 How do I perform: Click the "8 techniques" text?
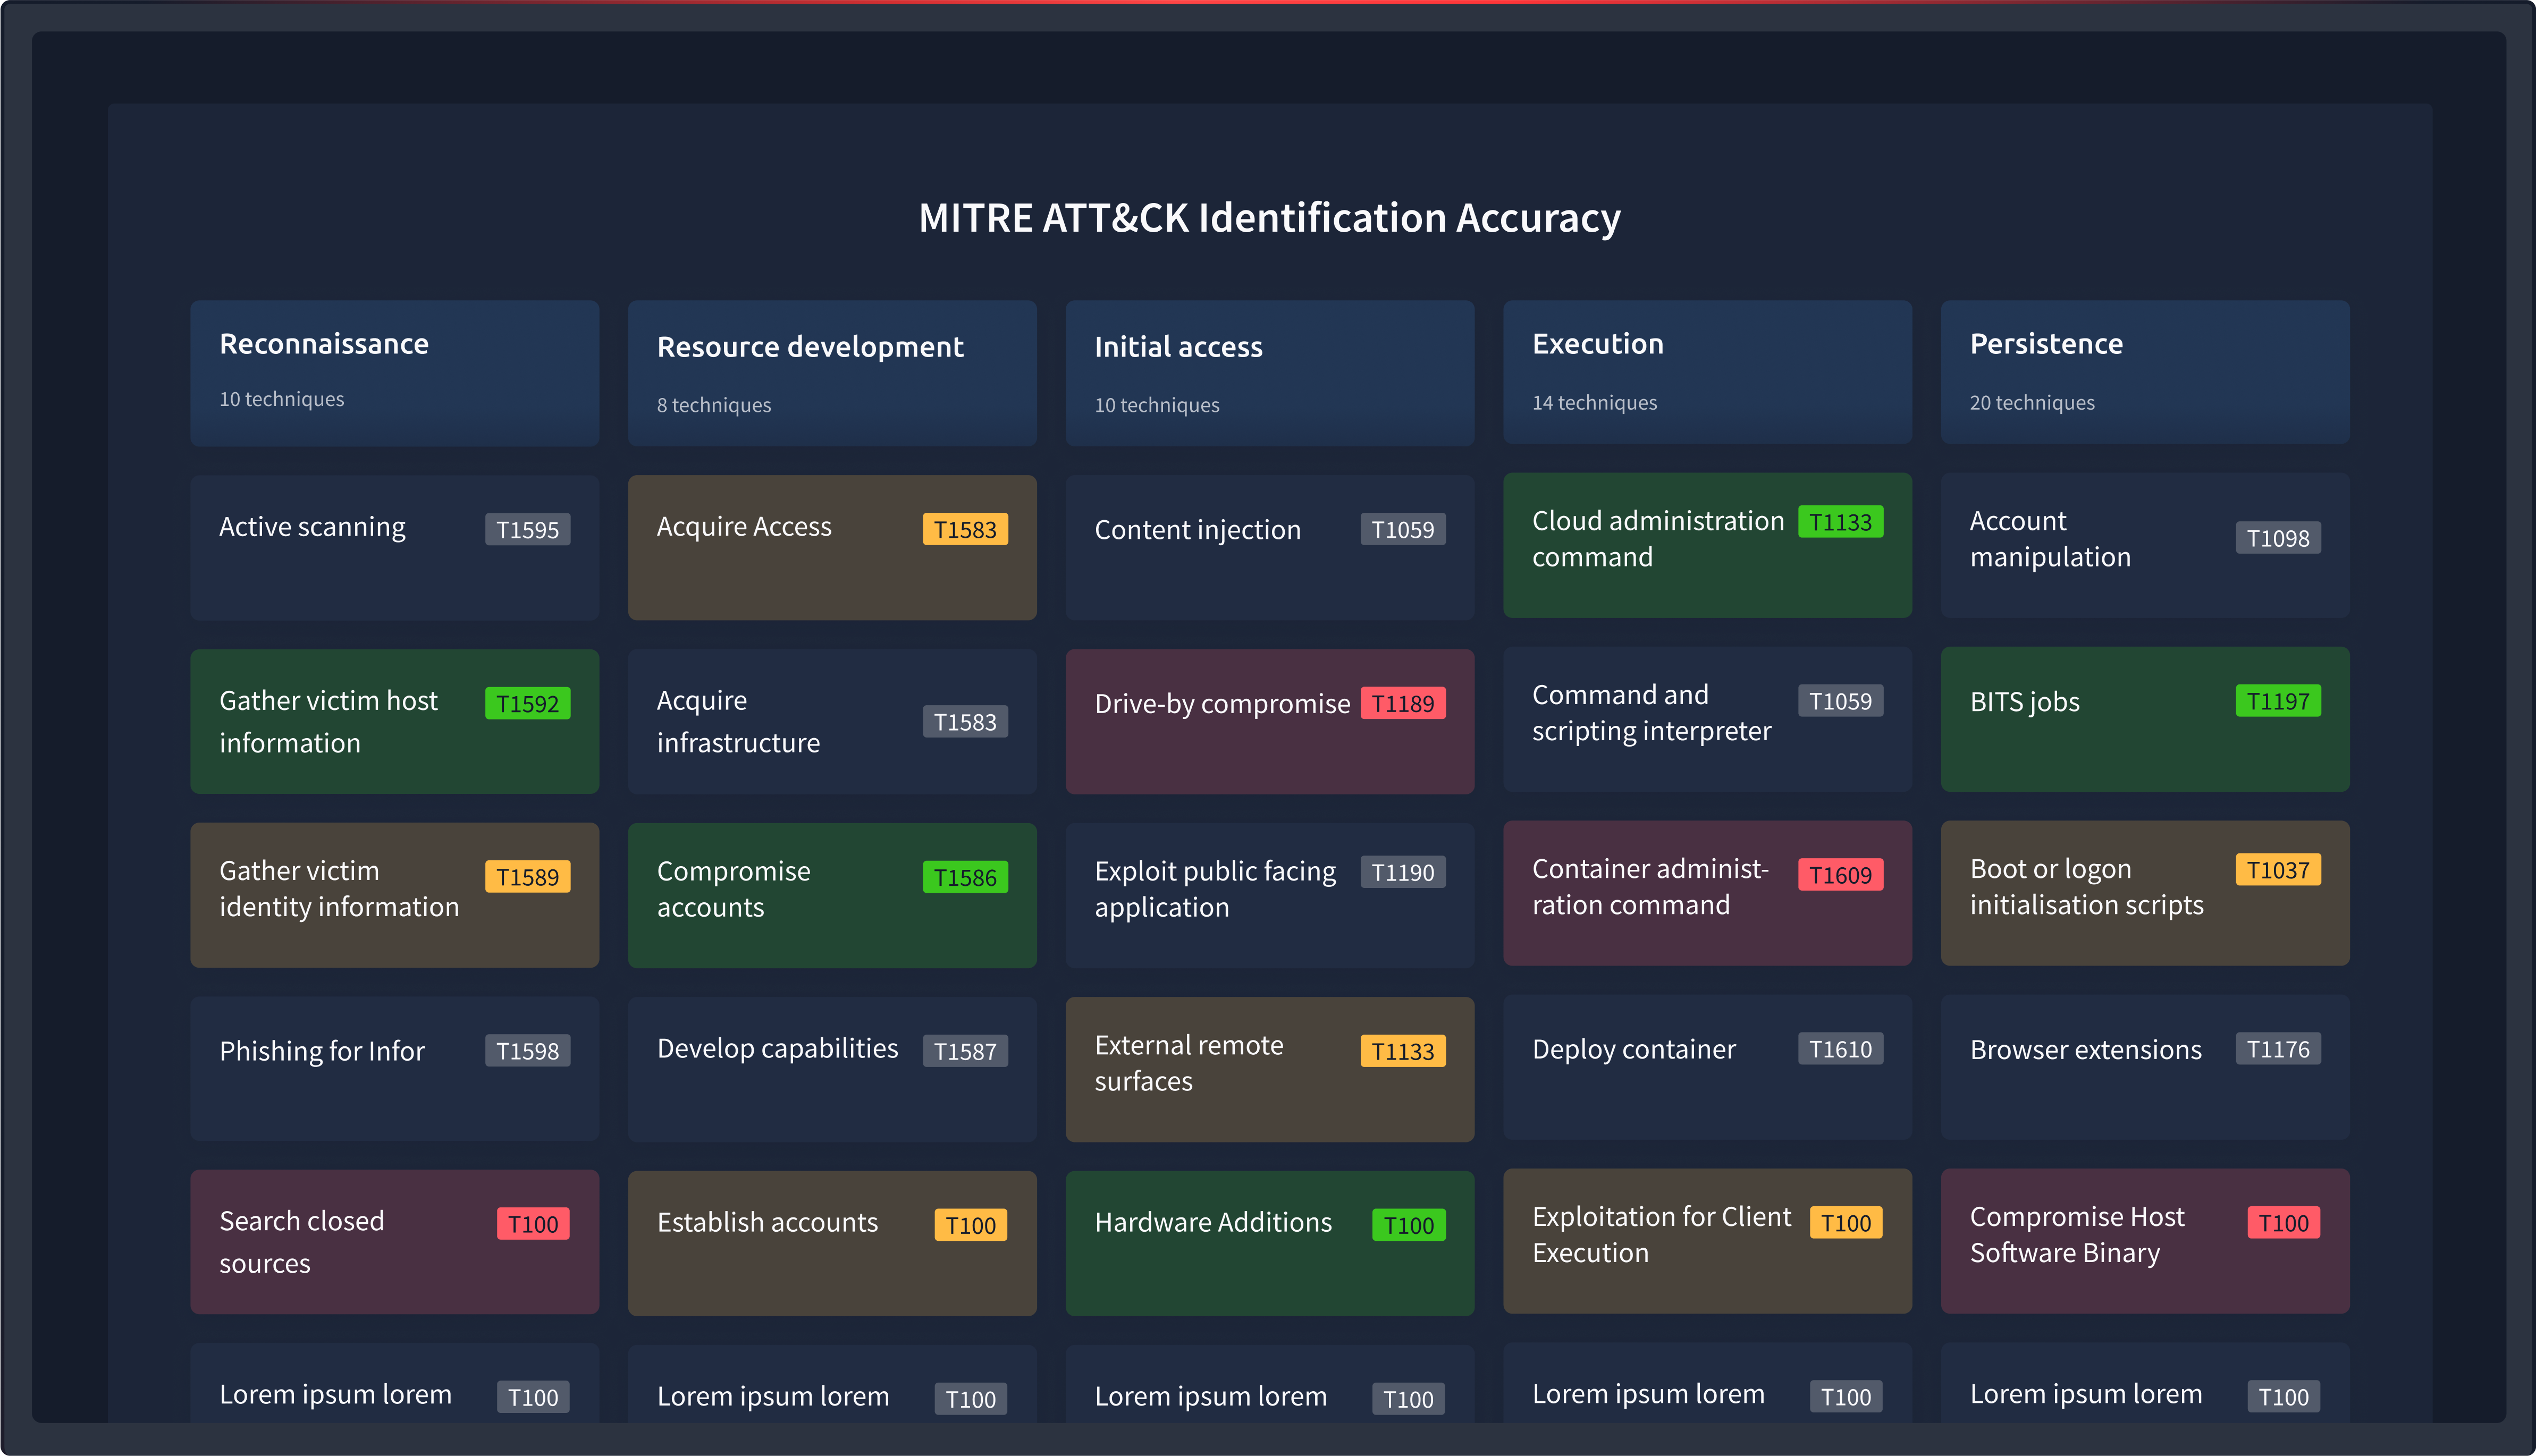pyautogui.click(x=714, y=405)
